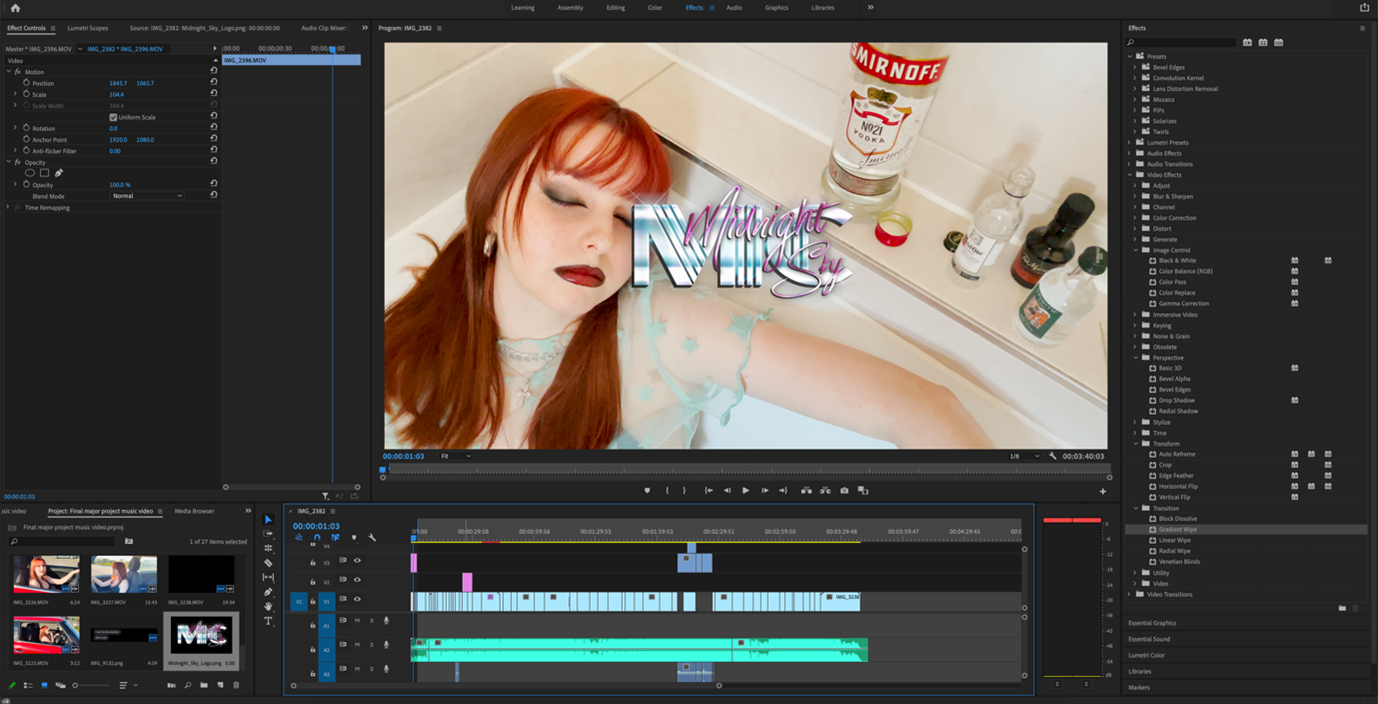Select the Gradient Wipe effect
The width and height of the screenshot is (1378, 704).
[1177, 529]
